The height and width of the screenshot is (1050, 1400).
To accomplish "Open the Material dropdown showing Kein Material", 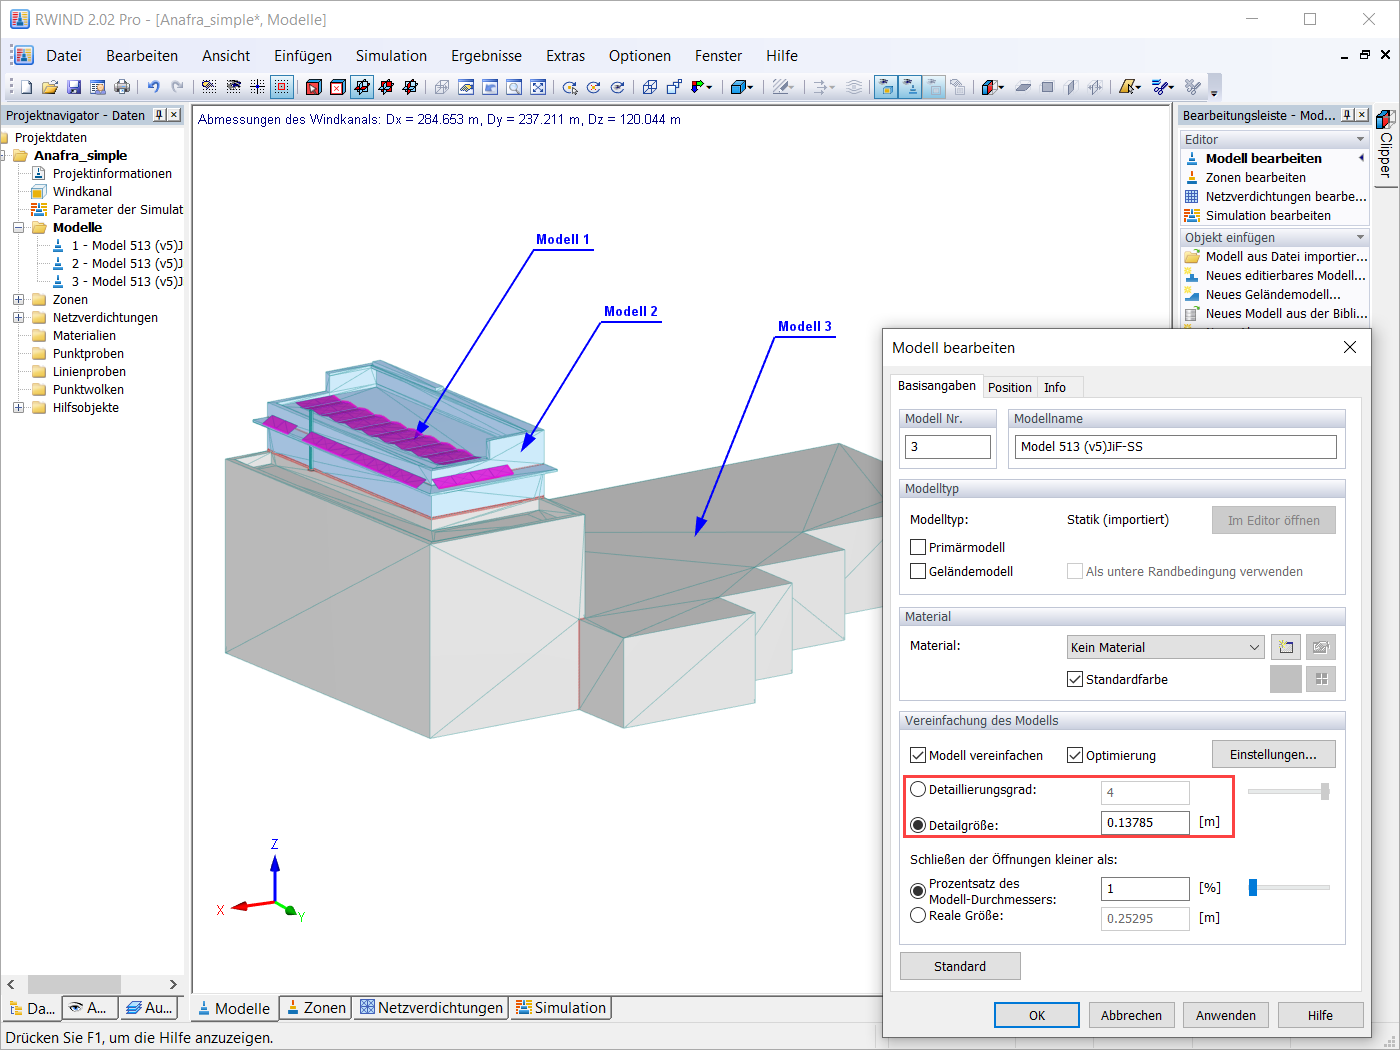I will coord(1166,647).
